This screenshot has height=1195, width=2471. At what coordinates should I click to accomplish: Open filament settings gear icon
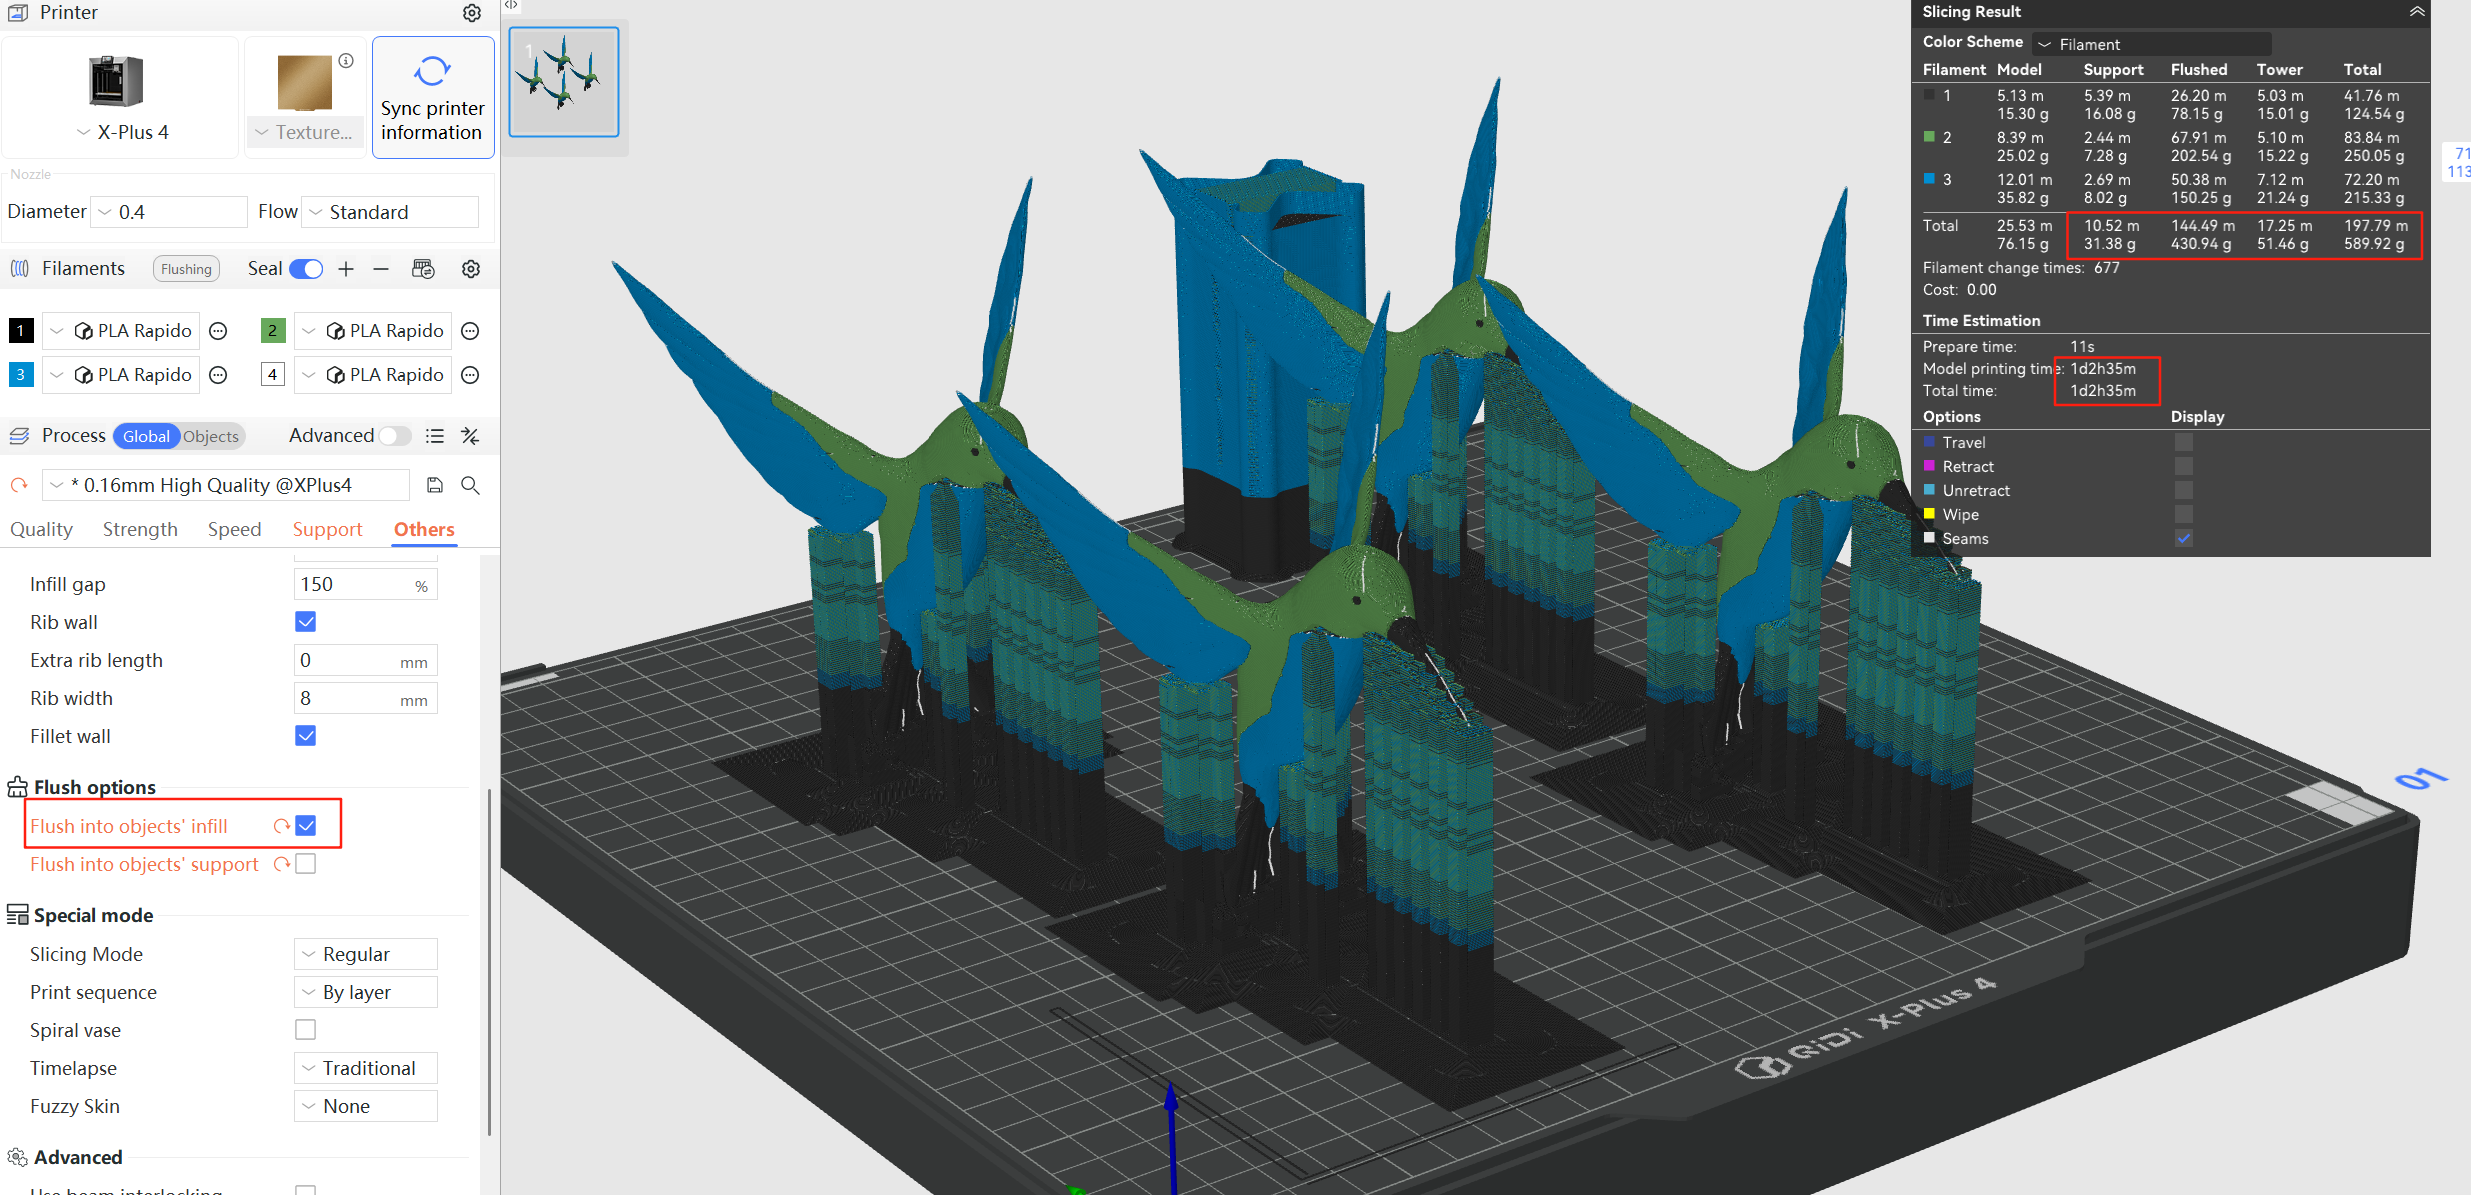pos(471,269)
